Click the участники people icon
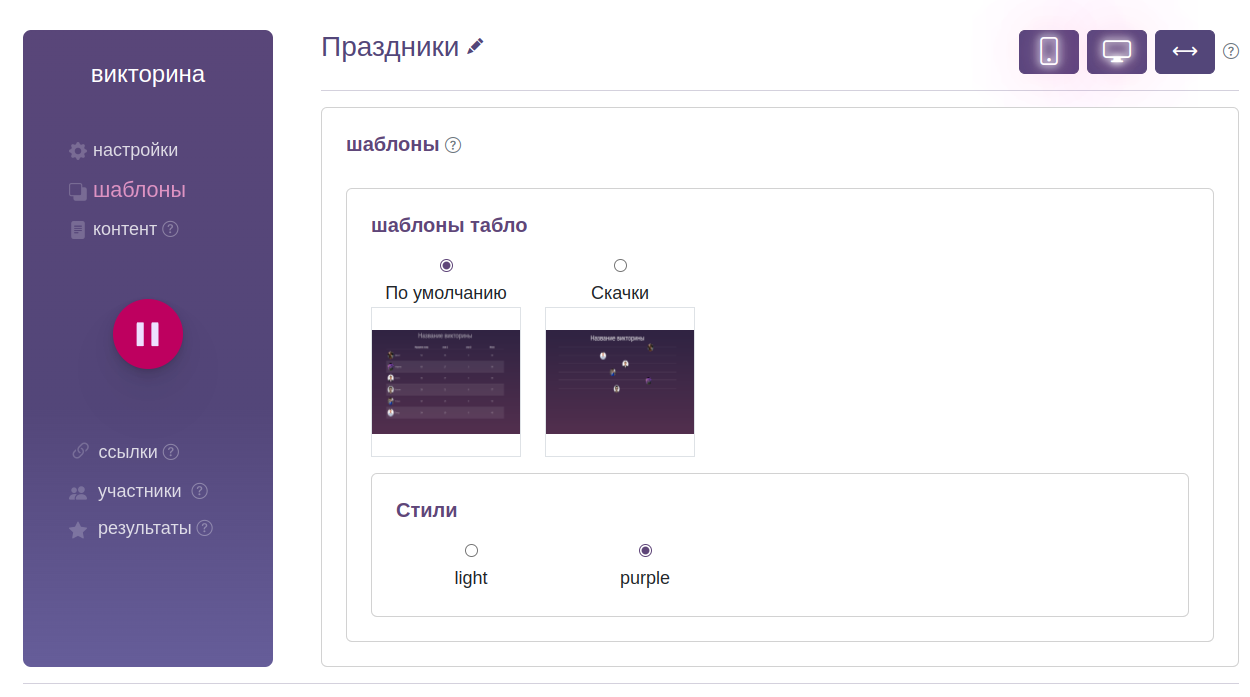Screen dimensions: 1250x697 pyautogui.click(x=78, y=492)
